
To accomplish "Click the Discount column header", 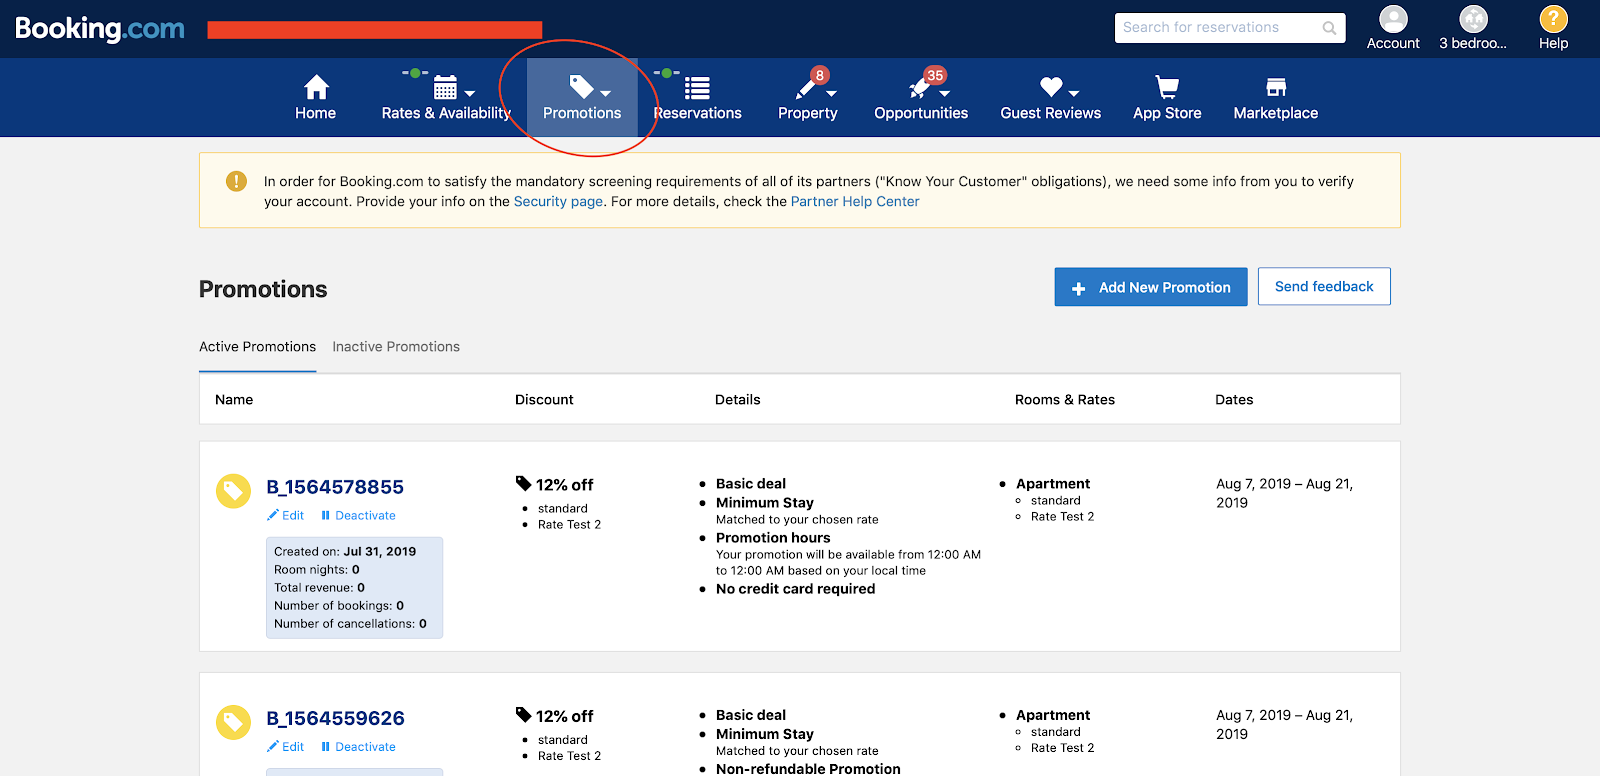I will 544,399.
